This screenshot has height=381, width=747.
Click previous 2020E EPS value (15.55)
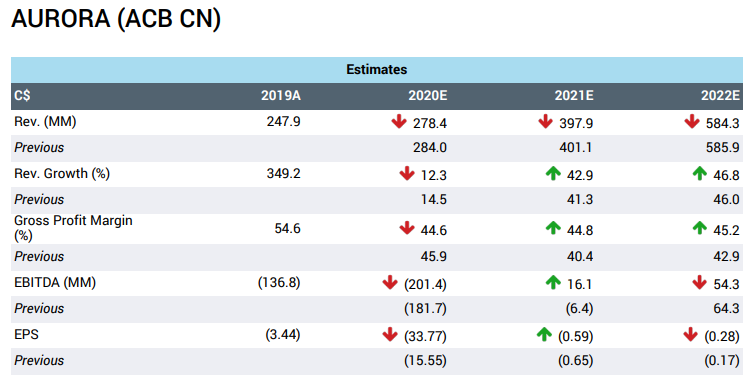(x=425, y=361)
